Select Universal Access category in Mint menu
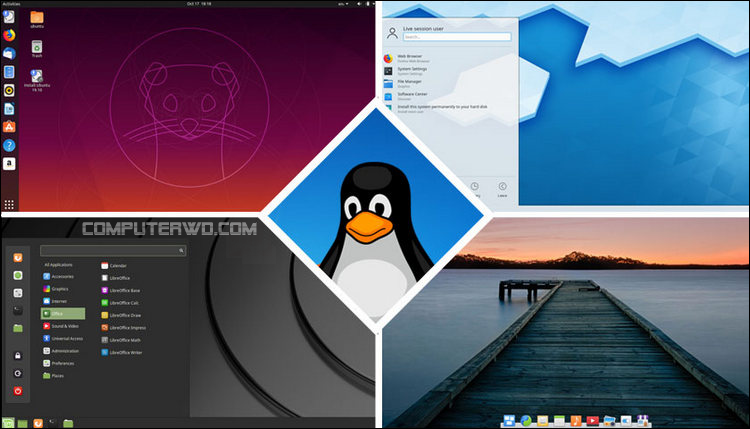The height and width of the screenshot is (429, 750). (63, 339)
